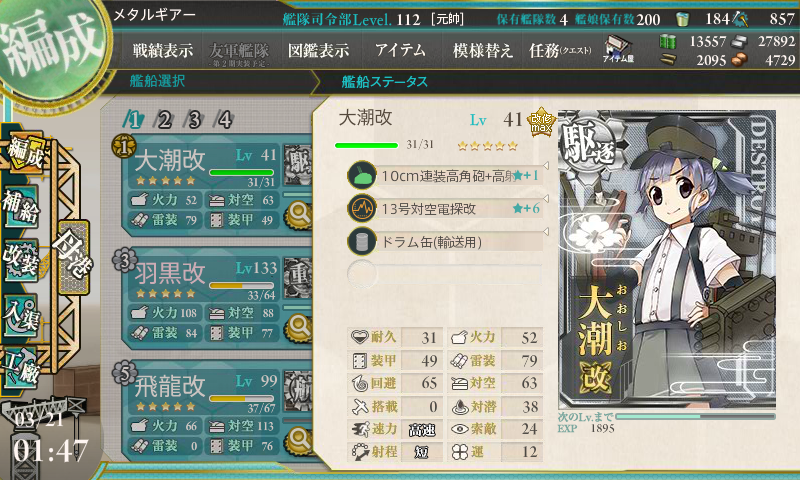Open the 改装 remodel sidebar icon
The width and height of the screenshot is (800, 480).
click(20, 259)
